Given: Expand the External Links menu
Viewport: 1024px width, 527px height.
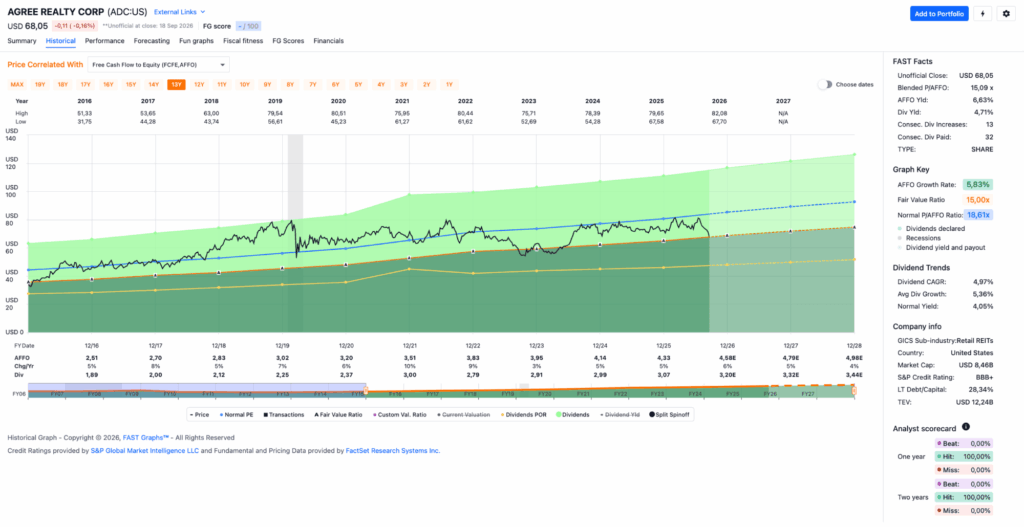Looking at the screenshot, I should tap(180, 12).
